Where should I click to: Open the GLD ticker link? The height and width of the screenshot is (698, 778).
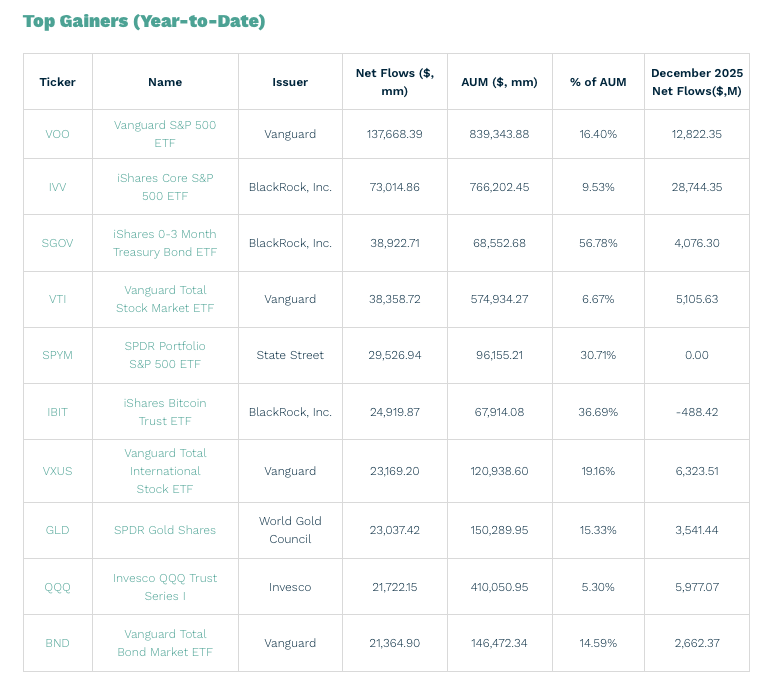pos(58,530)
